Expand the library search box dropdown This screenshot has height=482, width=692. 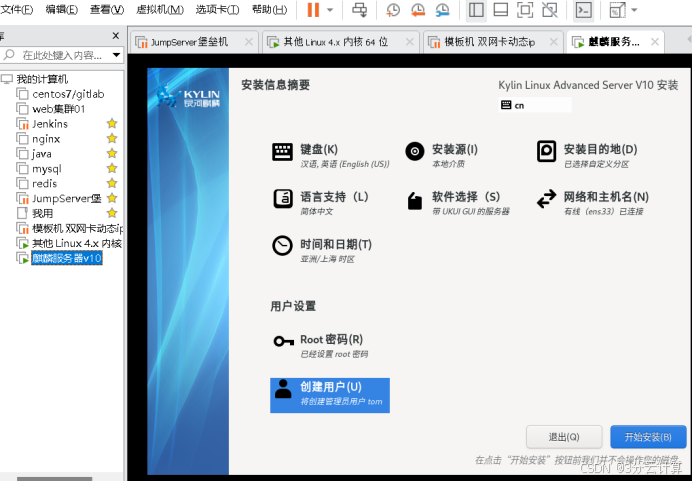(x=117, y=55)
